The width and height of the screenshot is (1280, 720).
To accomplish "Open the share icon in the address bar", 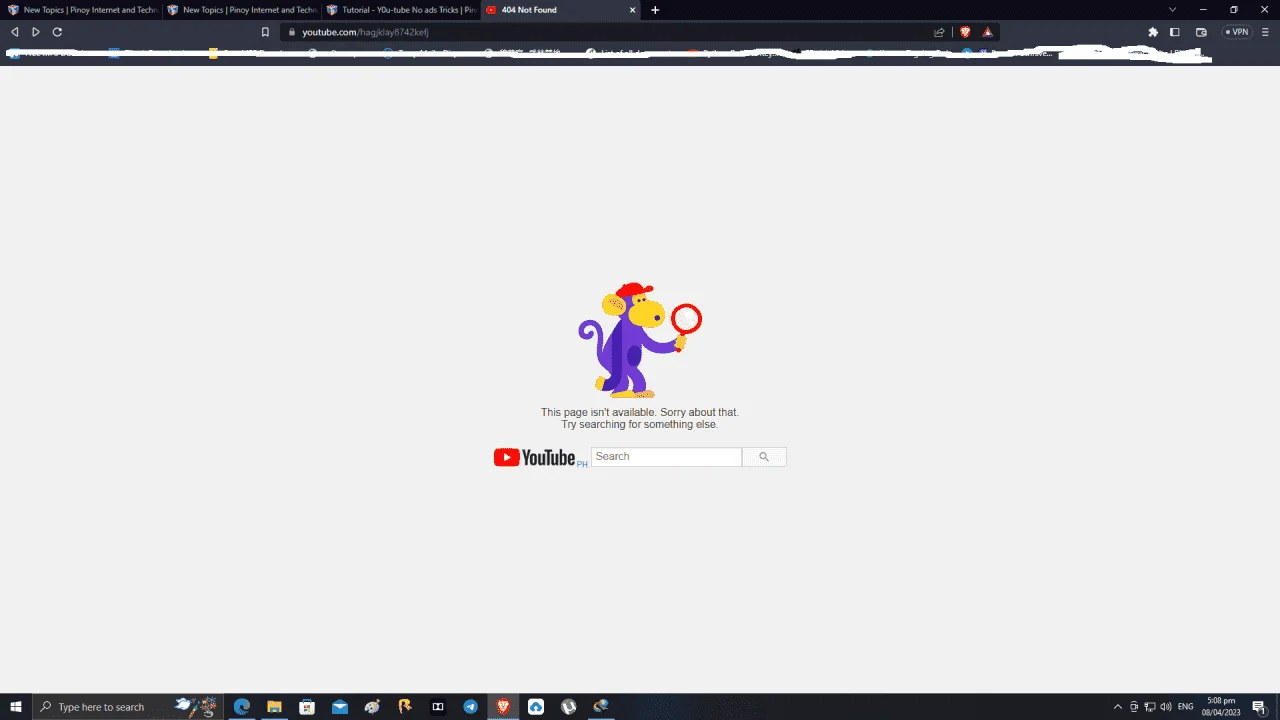I will (x=939, y=32).
